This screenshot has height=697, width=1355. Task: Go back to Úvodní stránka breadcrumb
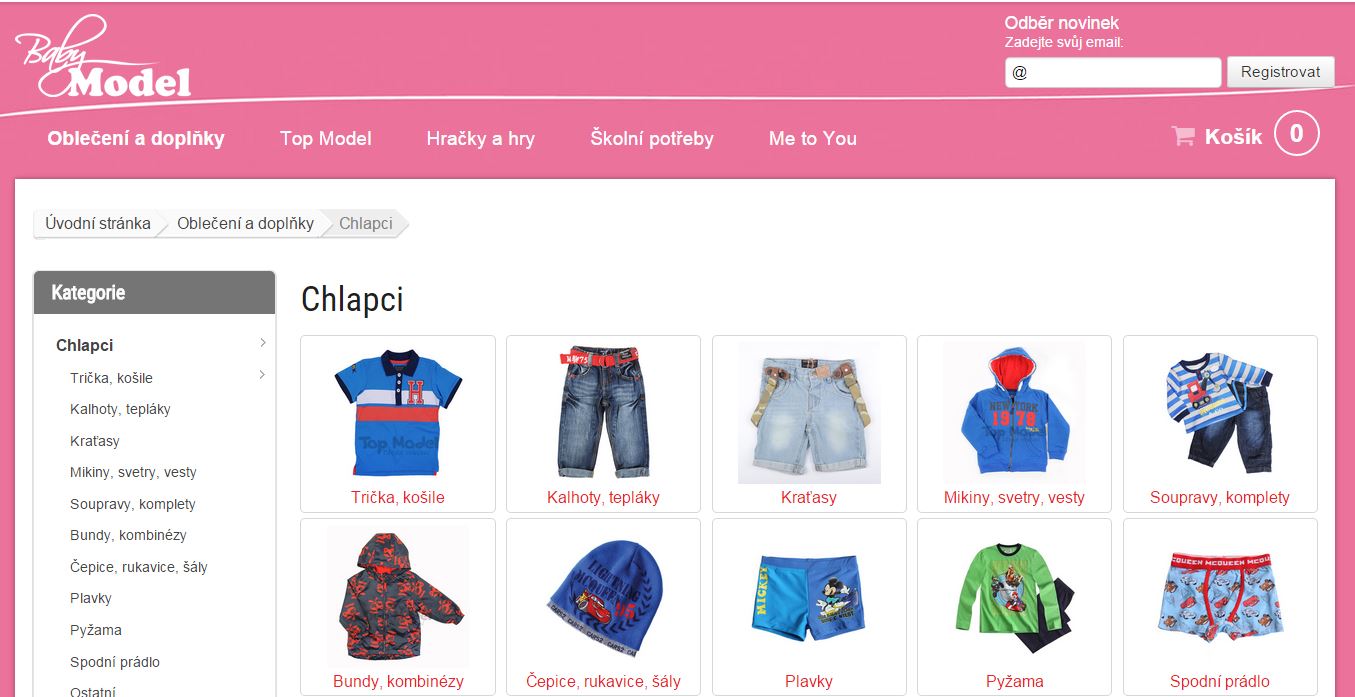coord(98,223)
